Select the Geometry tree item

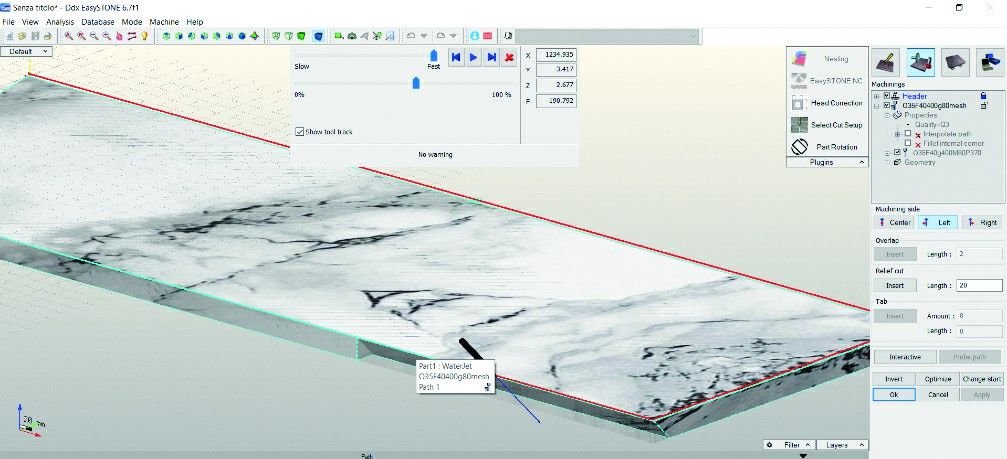tap(920, 162)
